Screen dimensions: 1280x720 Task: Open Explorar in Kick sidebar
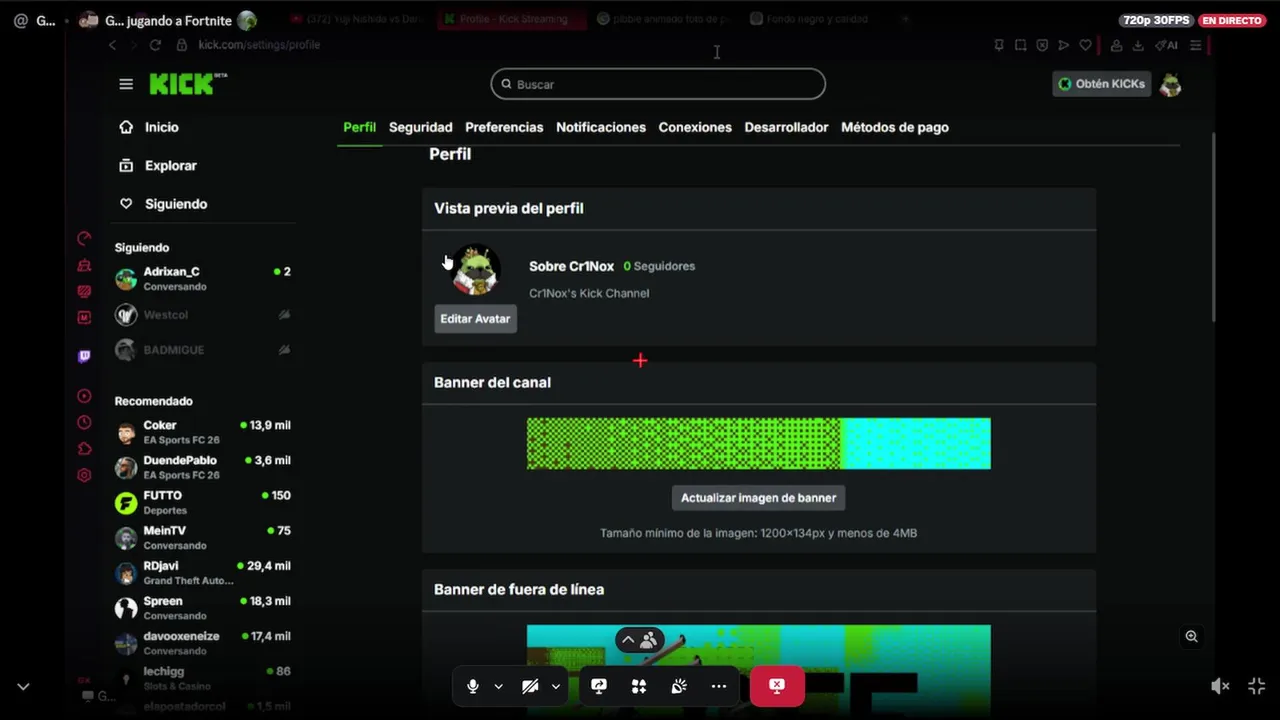tap(157, 165)
